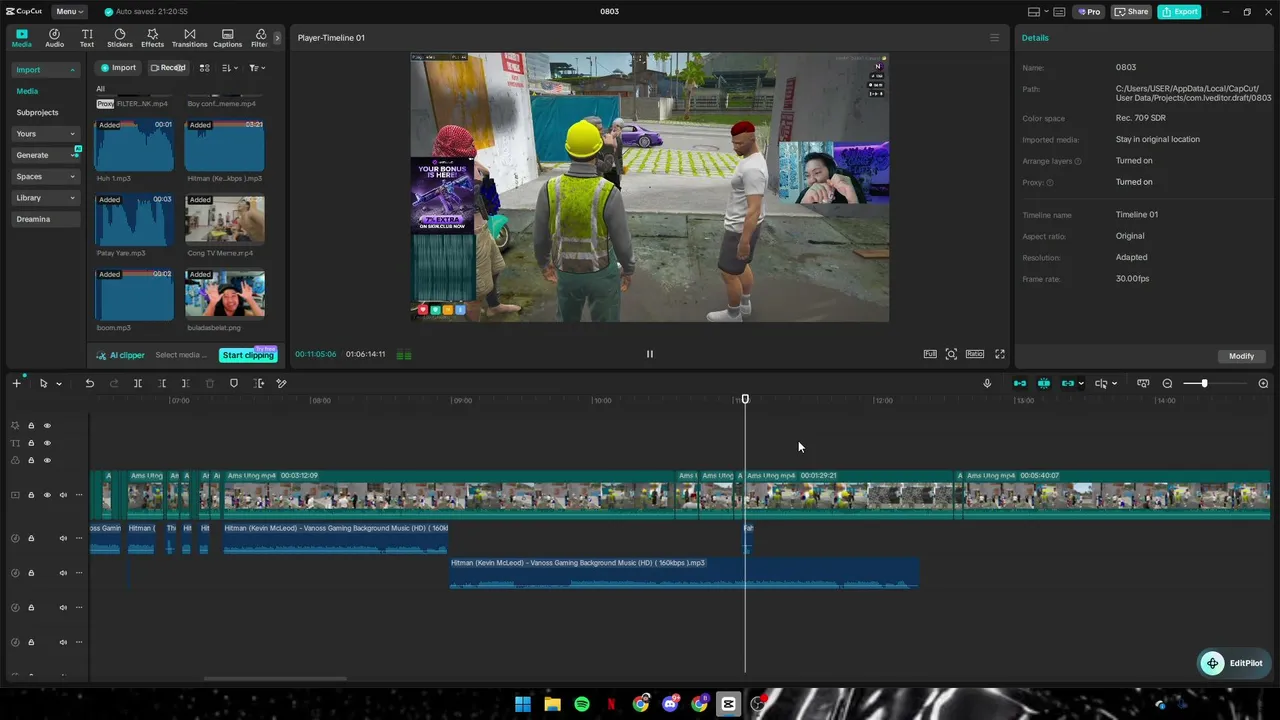Viewport: 1280px width, 720px height.
Task: Click the Share button
Action: pos(1132,12)
